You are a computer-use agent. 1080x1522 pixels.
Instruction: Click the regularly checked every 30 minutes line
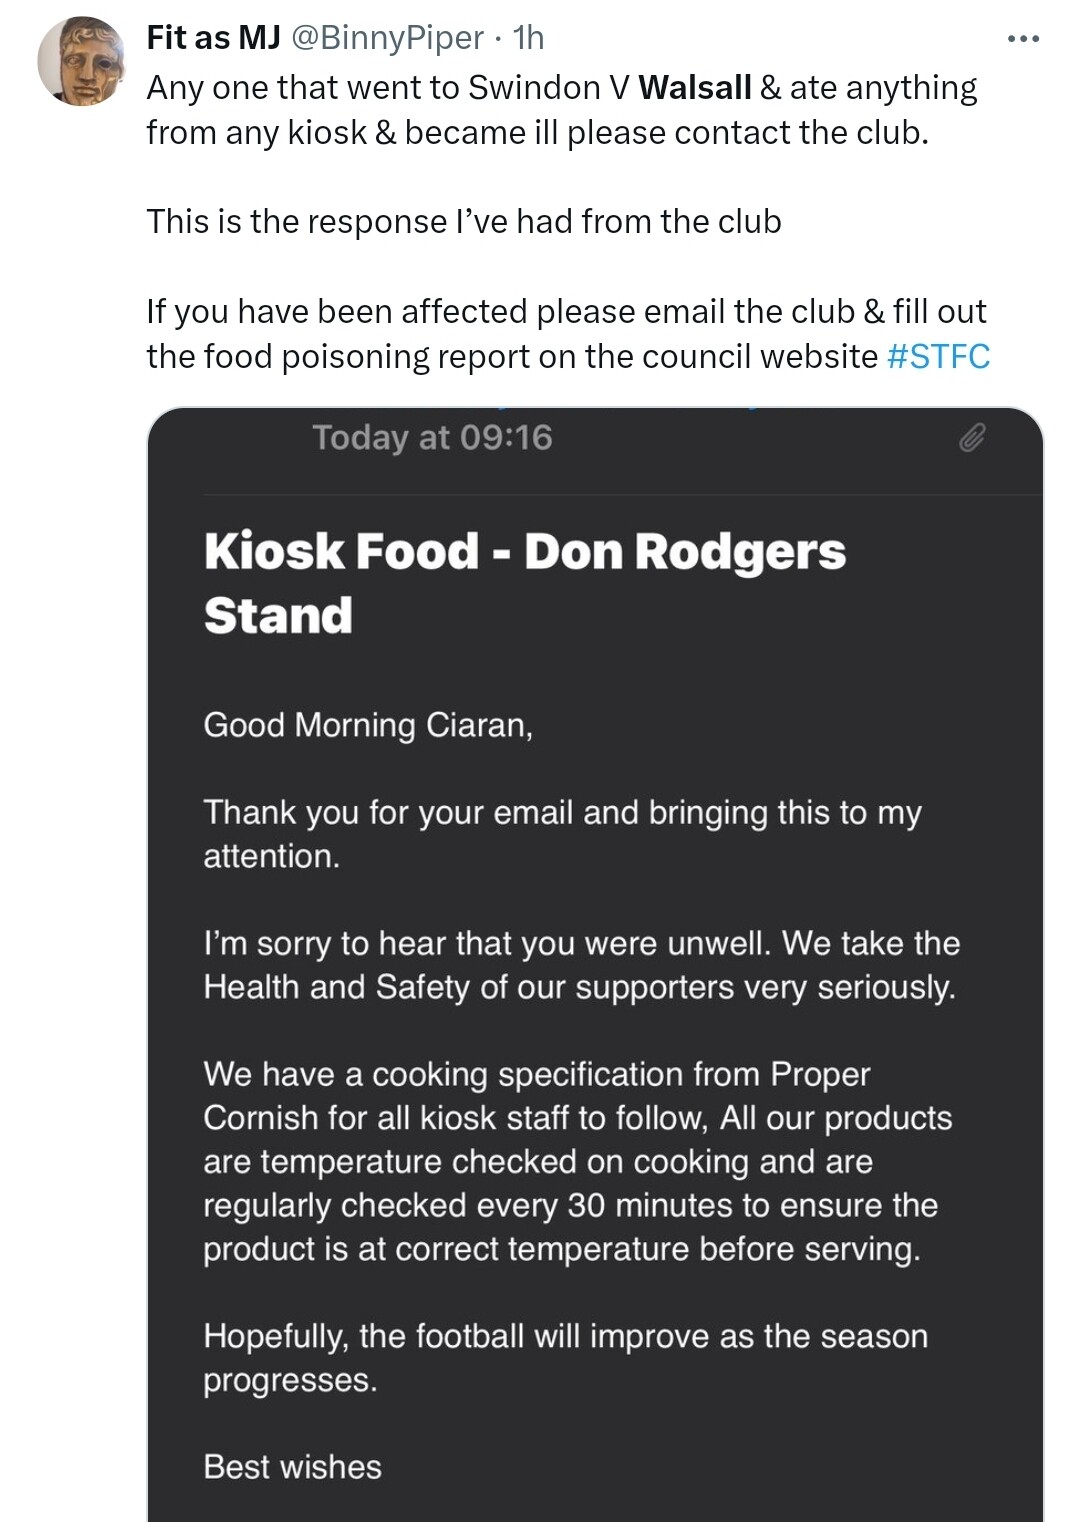pyautogui.click(x=570, y=1206)
